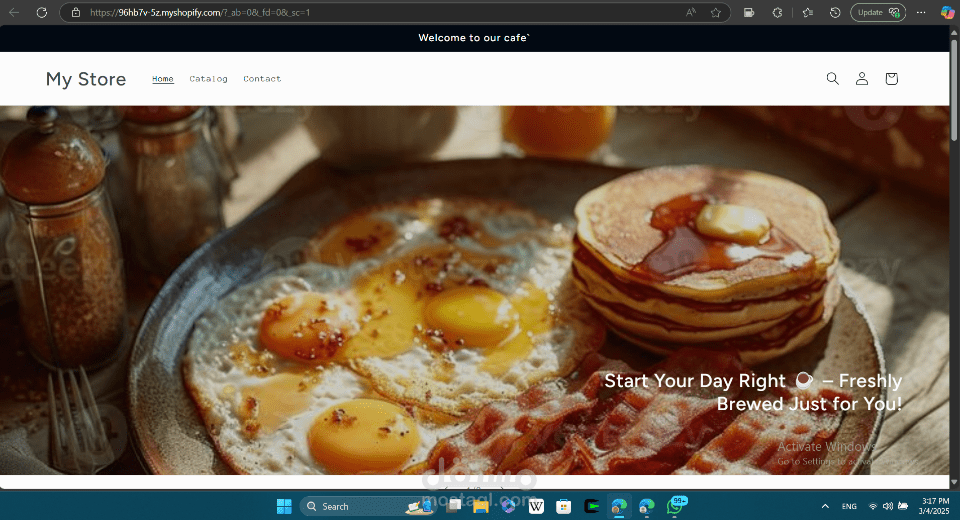Screen dimensions: 960x520
Task: Click the browser Update button
Action: click(x=878, y=12)
